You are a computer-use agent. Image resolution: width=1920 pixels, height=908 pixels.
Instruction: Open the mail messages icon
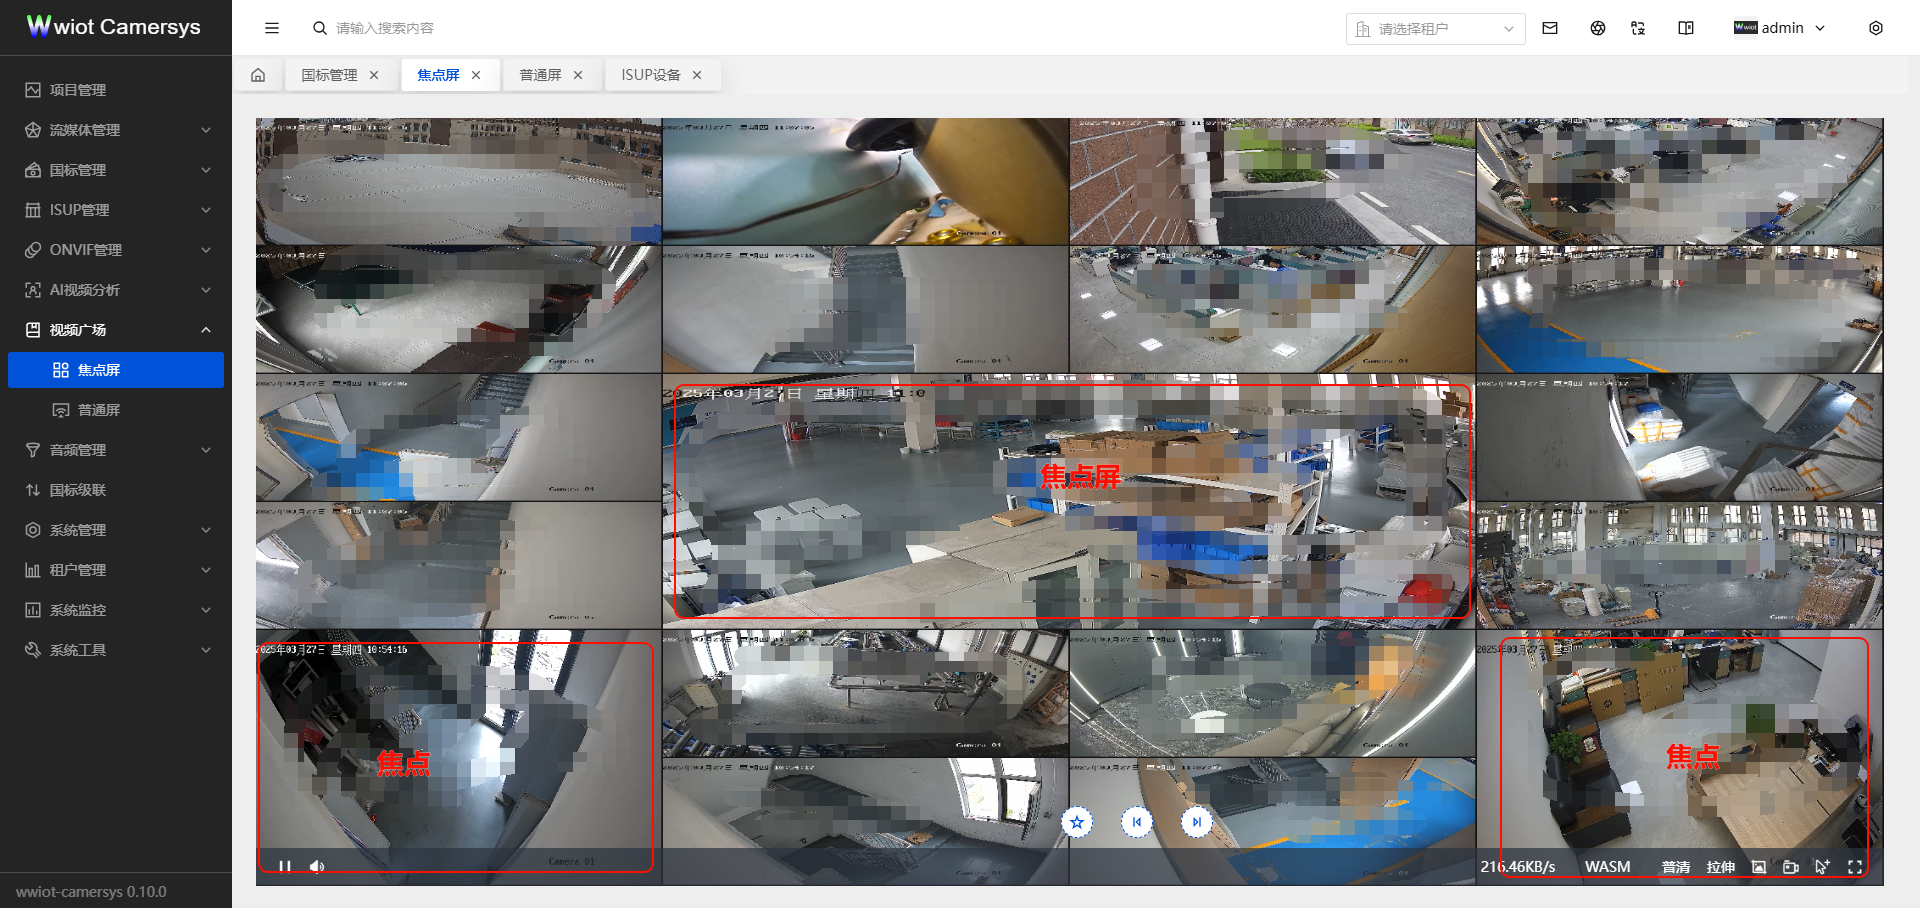[1550, 28]
